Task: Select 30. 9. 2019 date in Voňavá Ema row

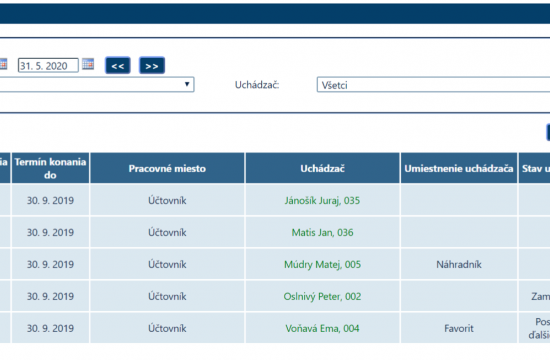Action: (50, 328)
